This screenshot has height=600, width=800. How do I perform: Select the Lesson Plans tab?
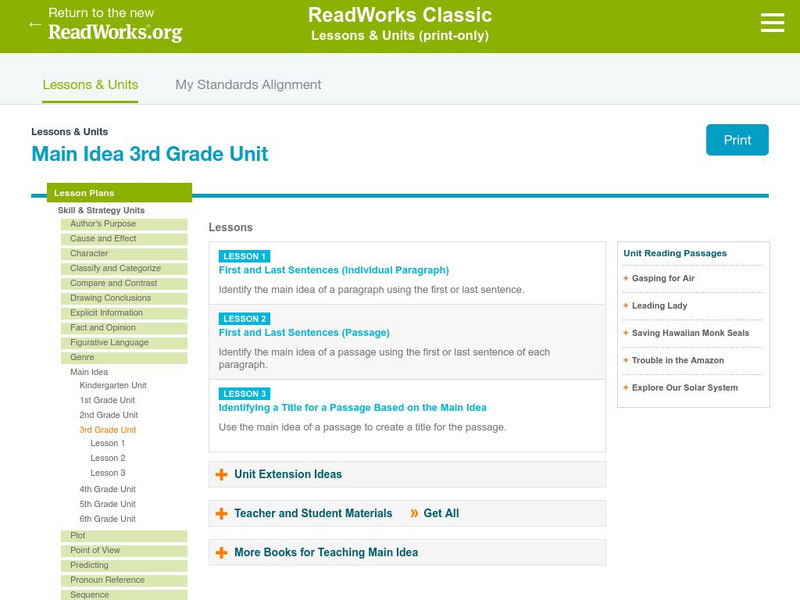[119, 193]
